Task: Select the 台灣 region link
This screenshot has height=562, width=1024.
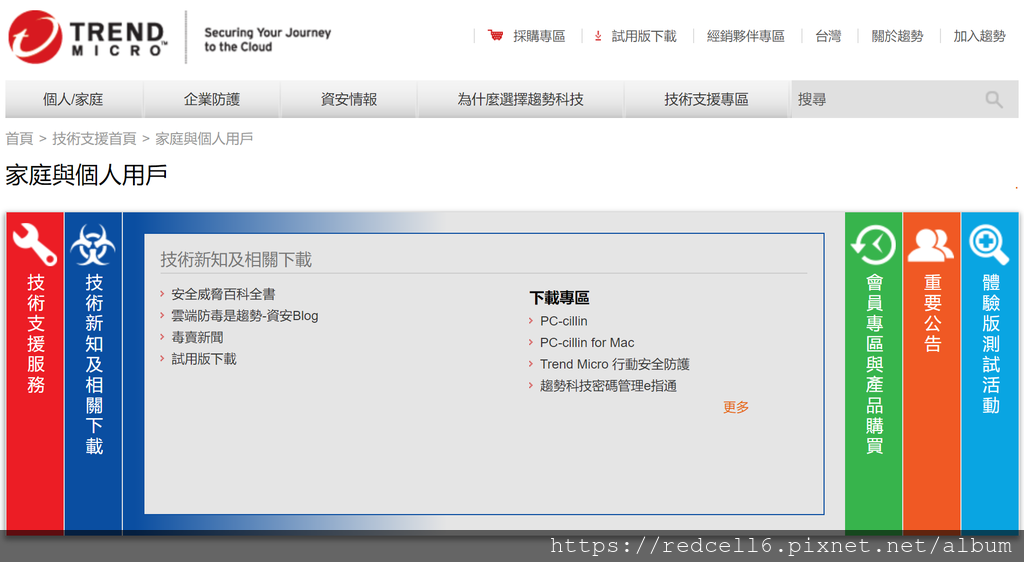Action: pos(828,36)
